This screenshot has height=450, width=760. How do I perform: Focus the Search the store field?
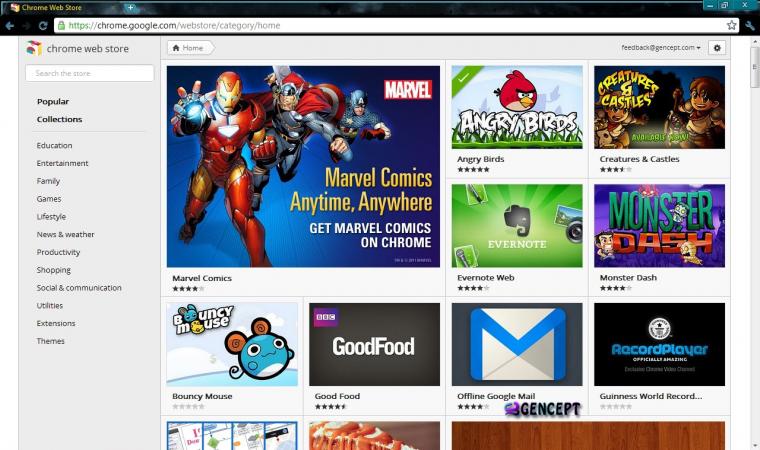click(x=90, y=73)
